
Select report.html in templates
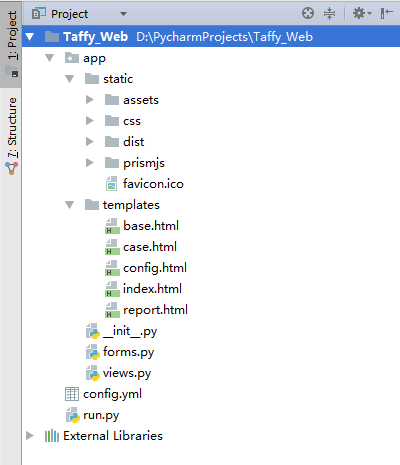(x=155, y=310)
